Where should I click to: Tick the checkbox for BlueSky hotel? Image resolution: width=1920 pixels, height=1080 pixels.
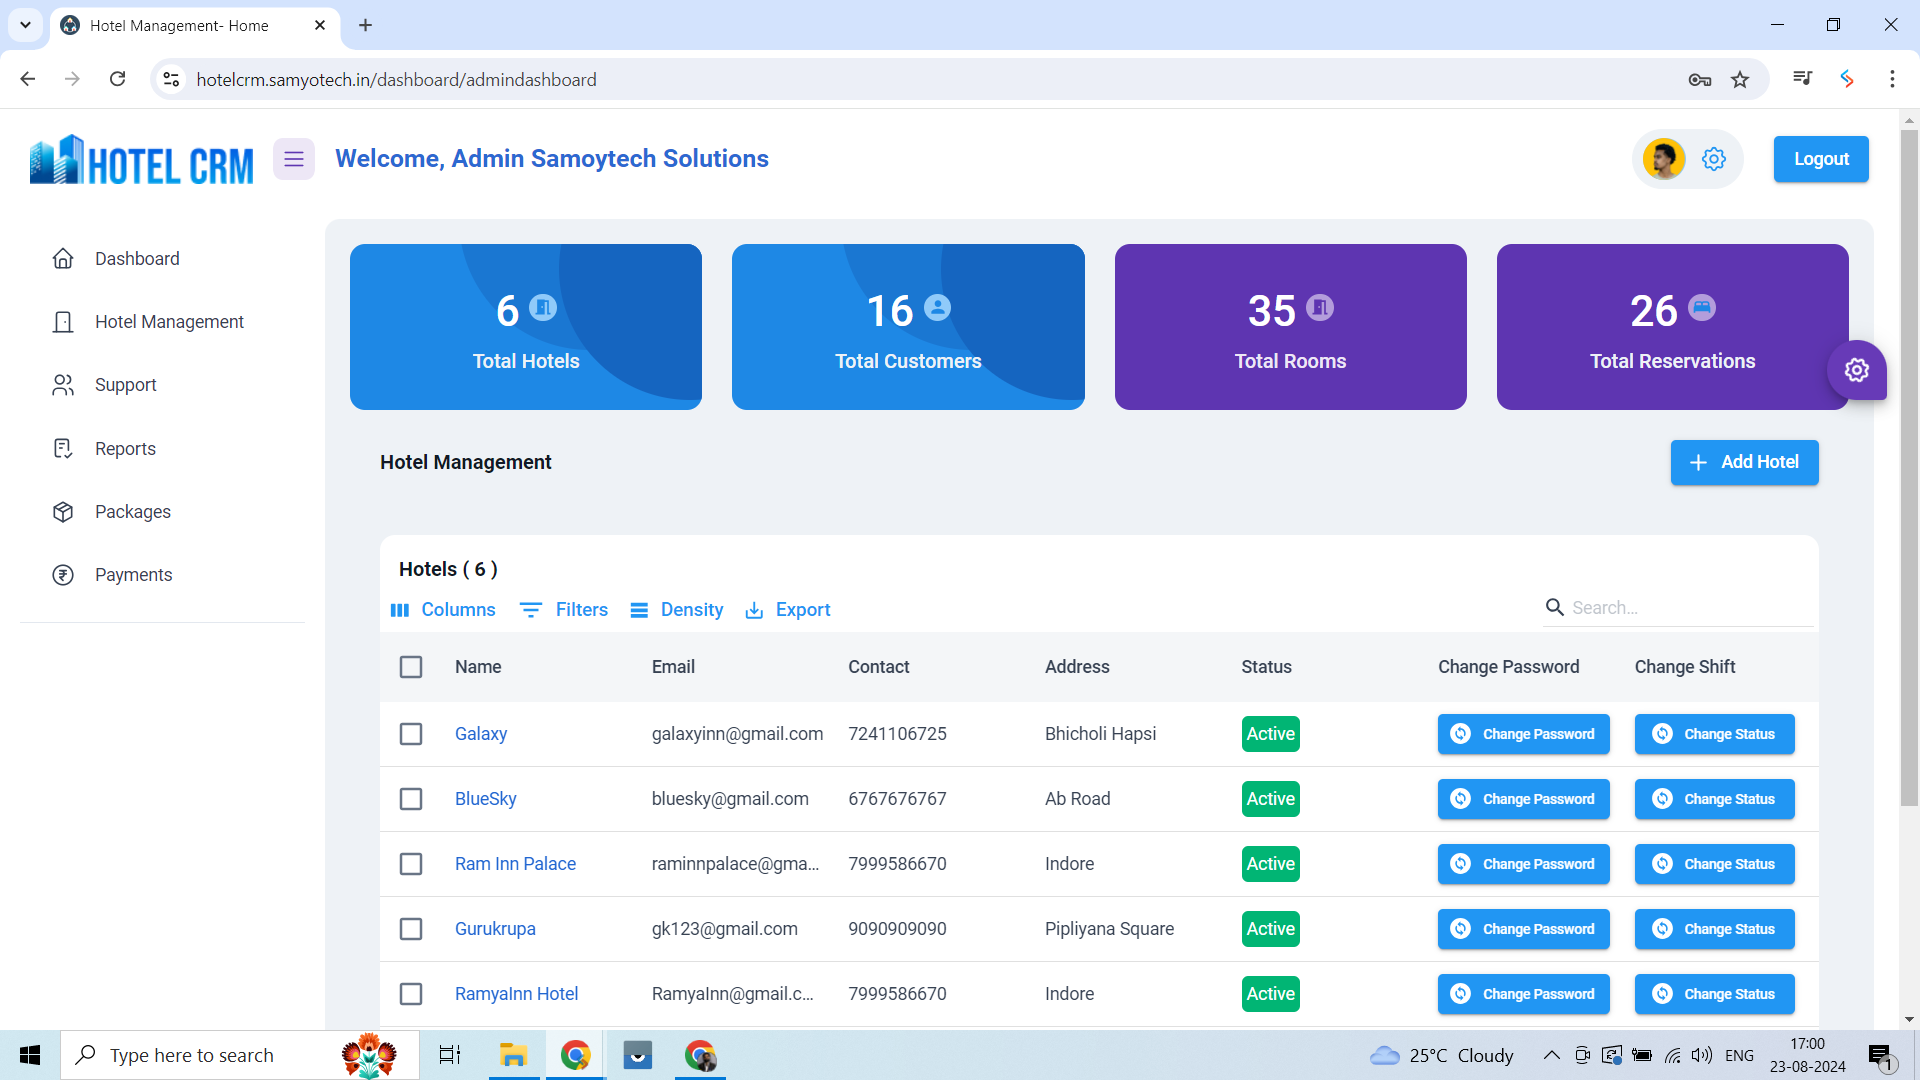pos(411,798)
